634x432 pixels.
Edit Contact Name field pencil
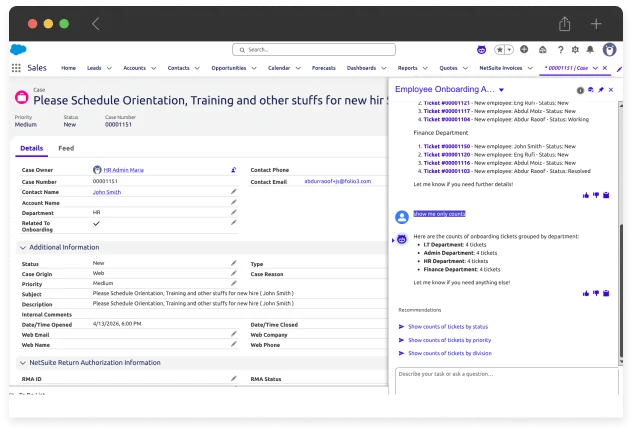coord(234,191)
